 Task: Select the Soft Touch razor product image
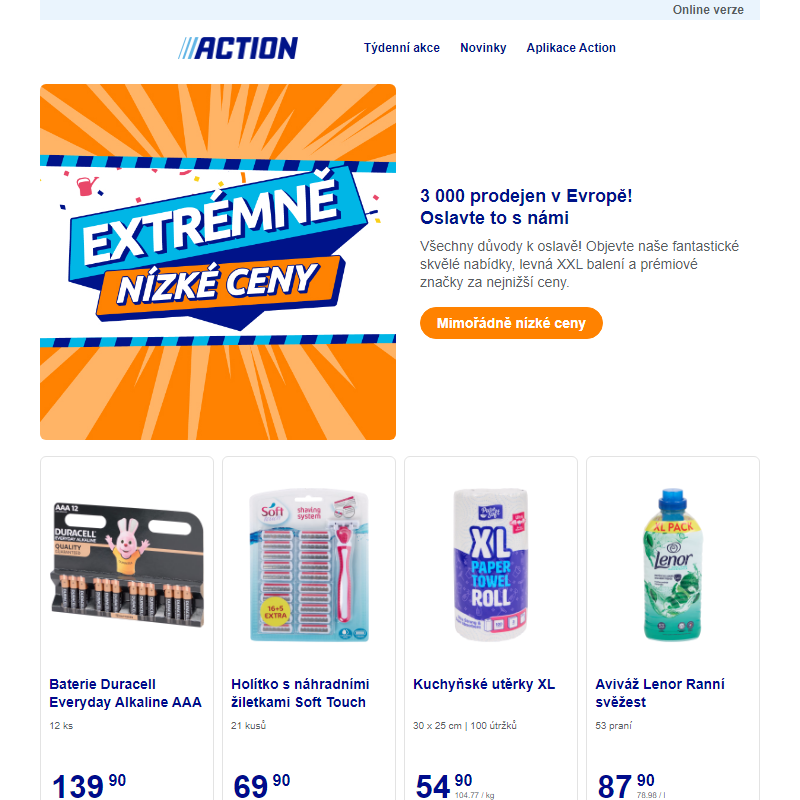coord(309,565)
